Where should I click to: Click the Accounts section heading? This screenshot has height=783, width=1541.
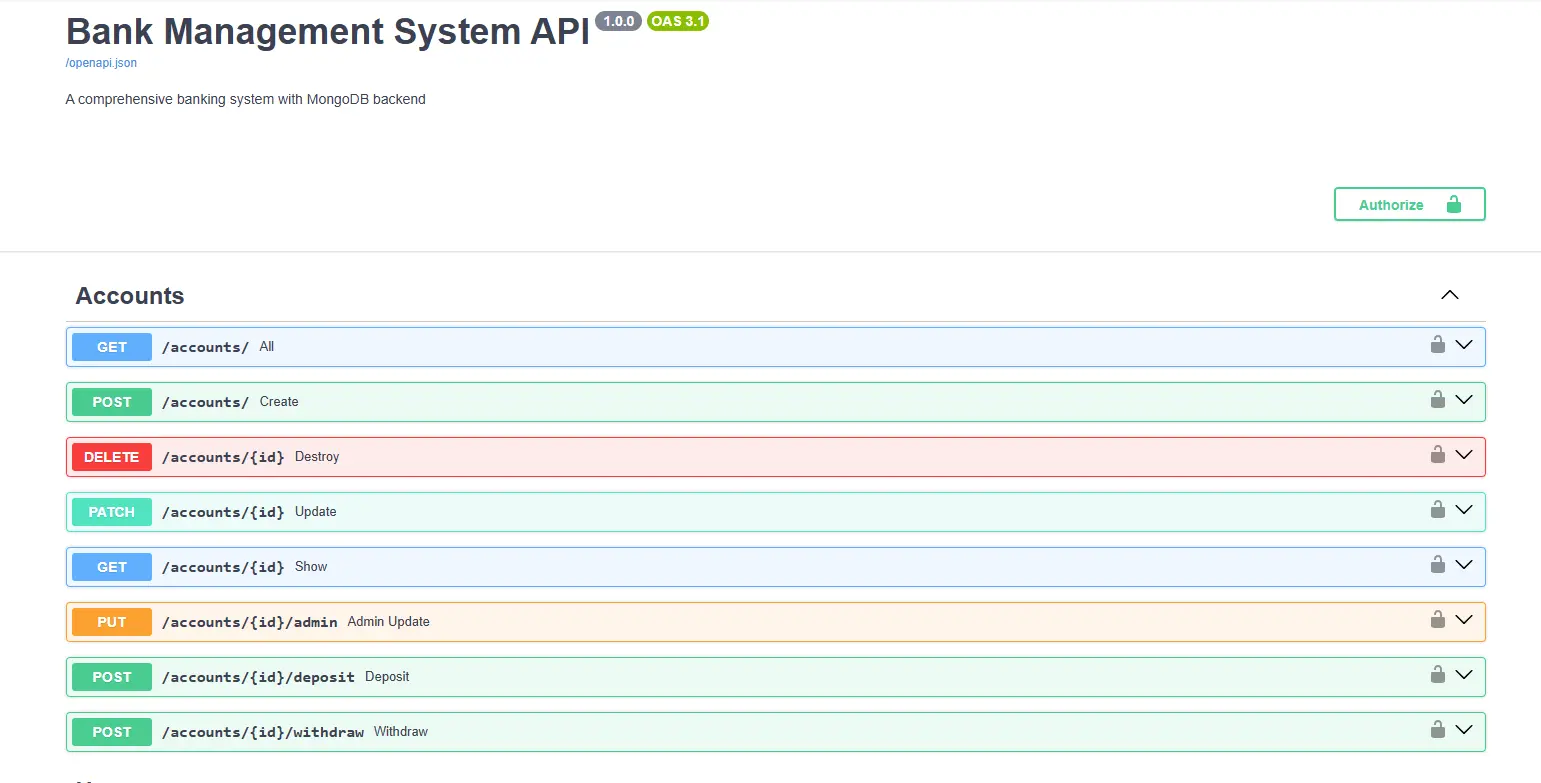[129, 295]
